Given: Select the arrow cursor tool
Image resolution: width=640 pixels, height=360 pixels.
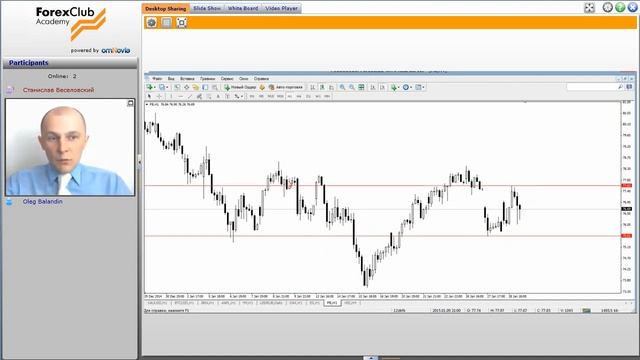Looking at the screenshot, I should point(149,96).
